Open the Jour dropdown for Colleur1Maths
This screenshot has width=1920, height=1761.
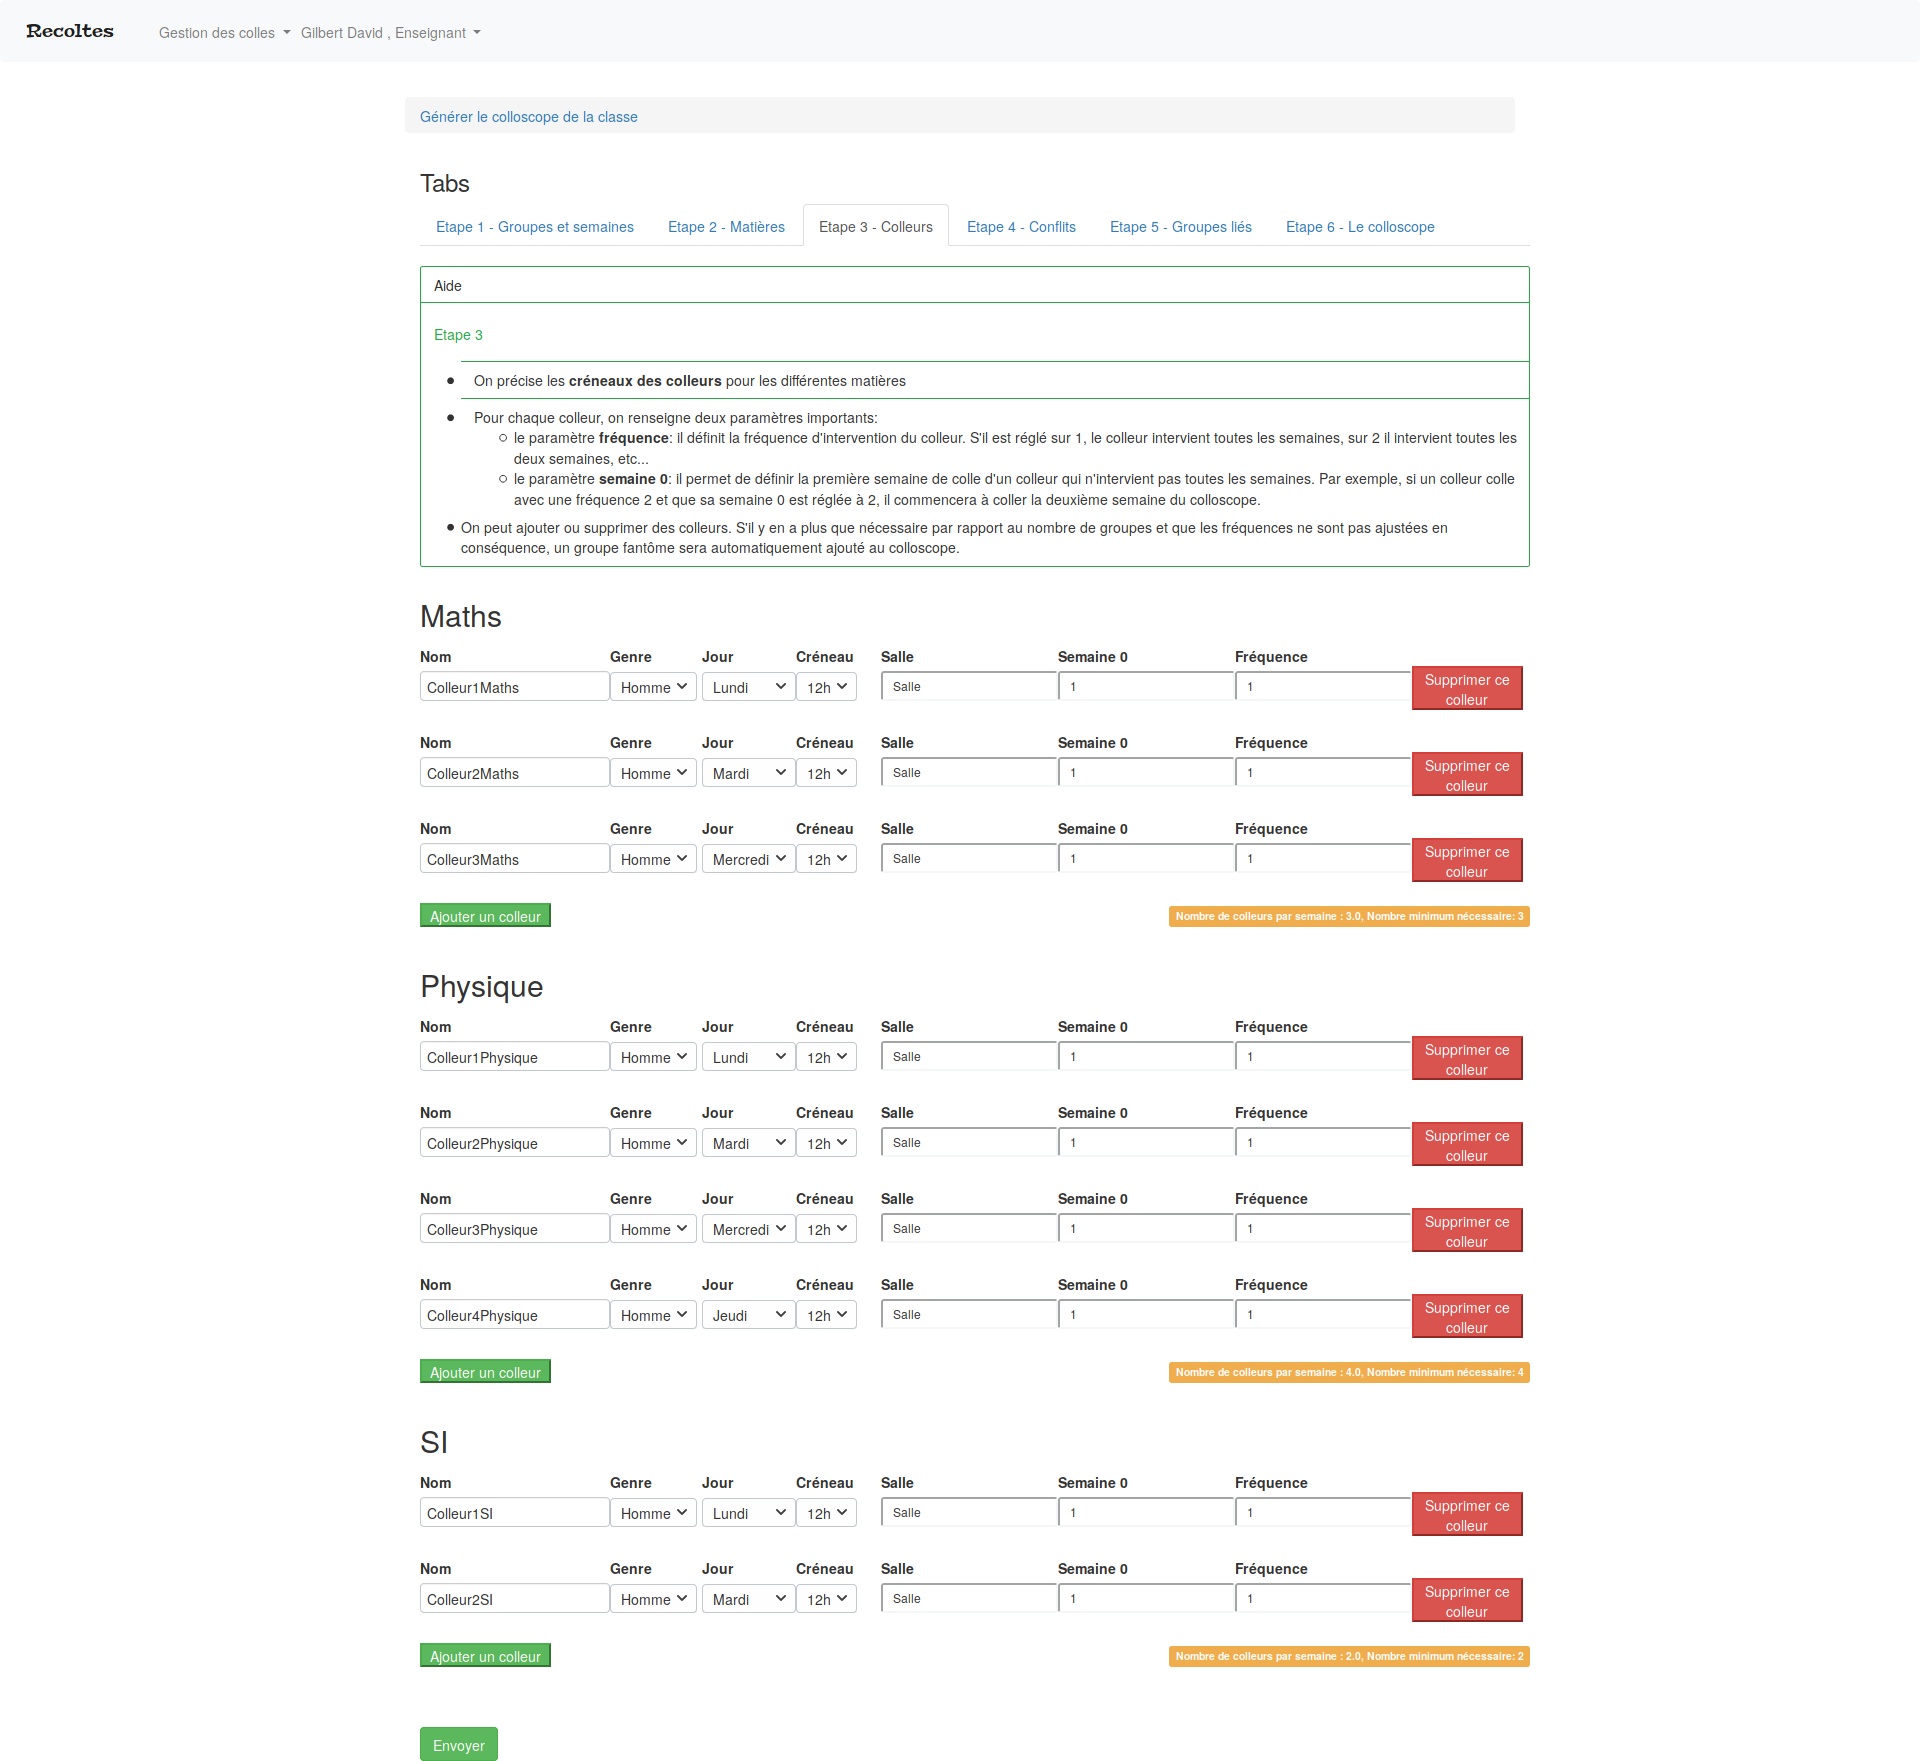coord(748,687)
